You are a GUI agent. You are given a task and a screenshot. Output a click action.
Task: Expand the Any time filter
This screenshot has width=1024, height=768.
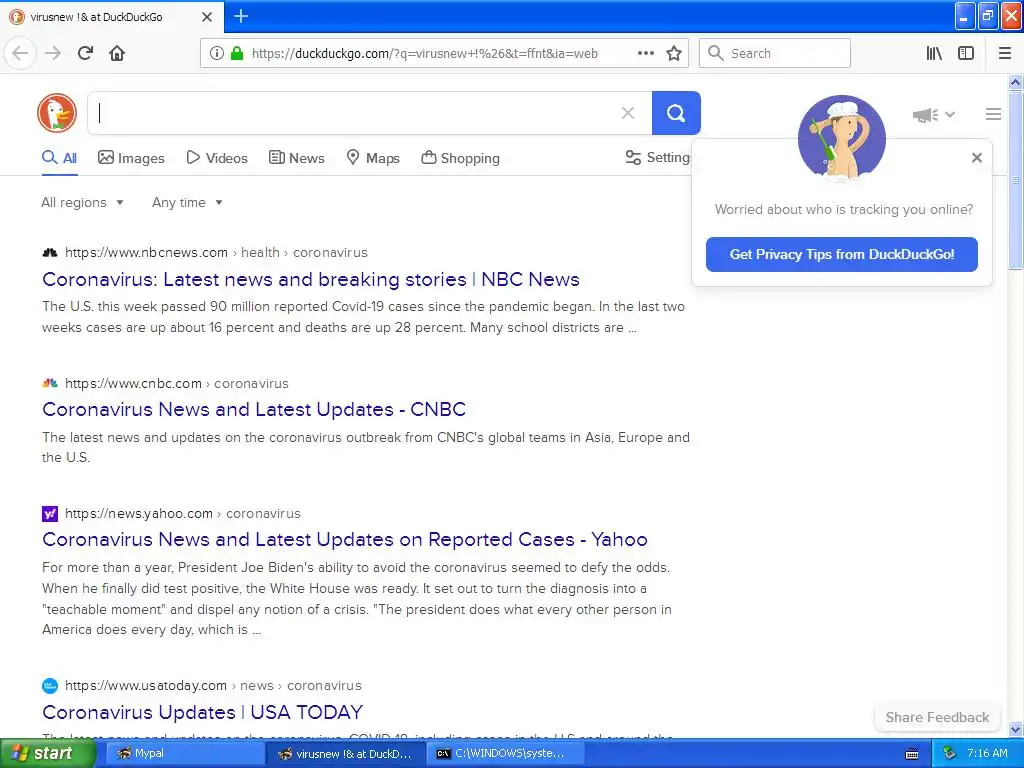click(187, 202)
